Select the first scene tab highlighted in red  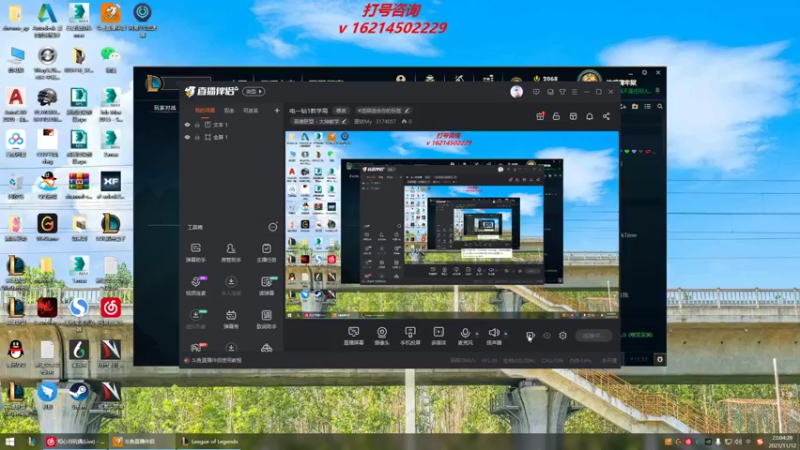click(x=205, y=110)
